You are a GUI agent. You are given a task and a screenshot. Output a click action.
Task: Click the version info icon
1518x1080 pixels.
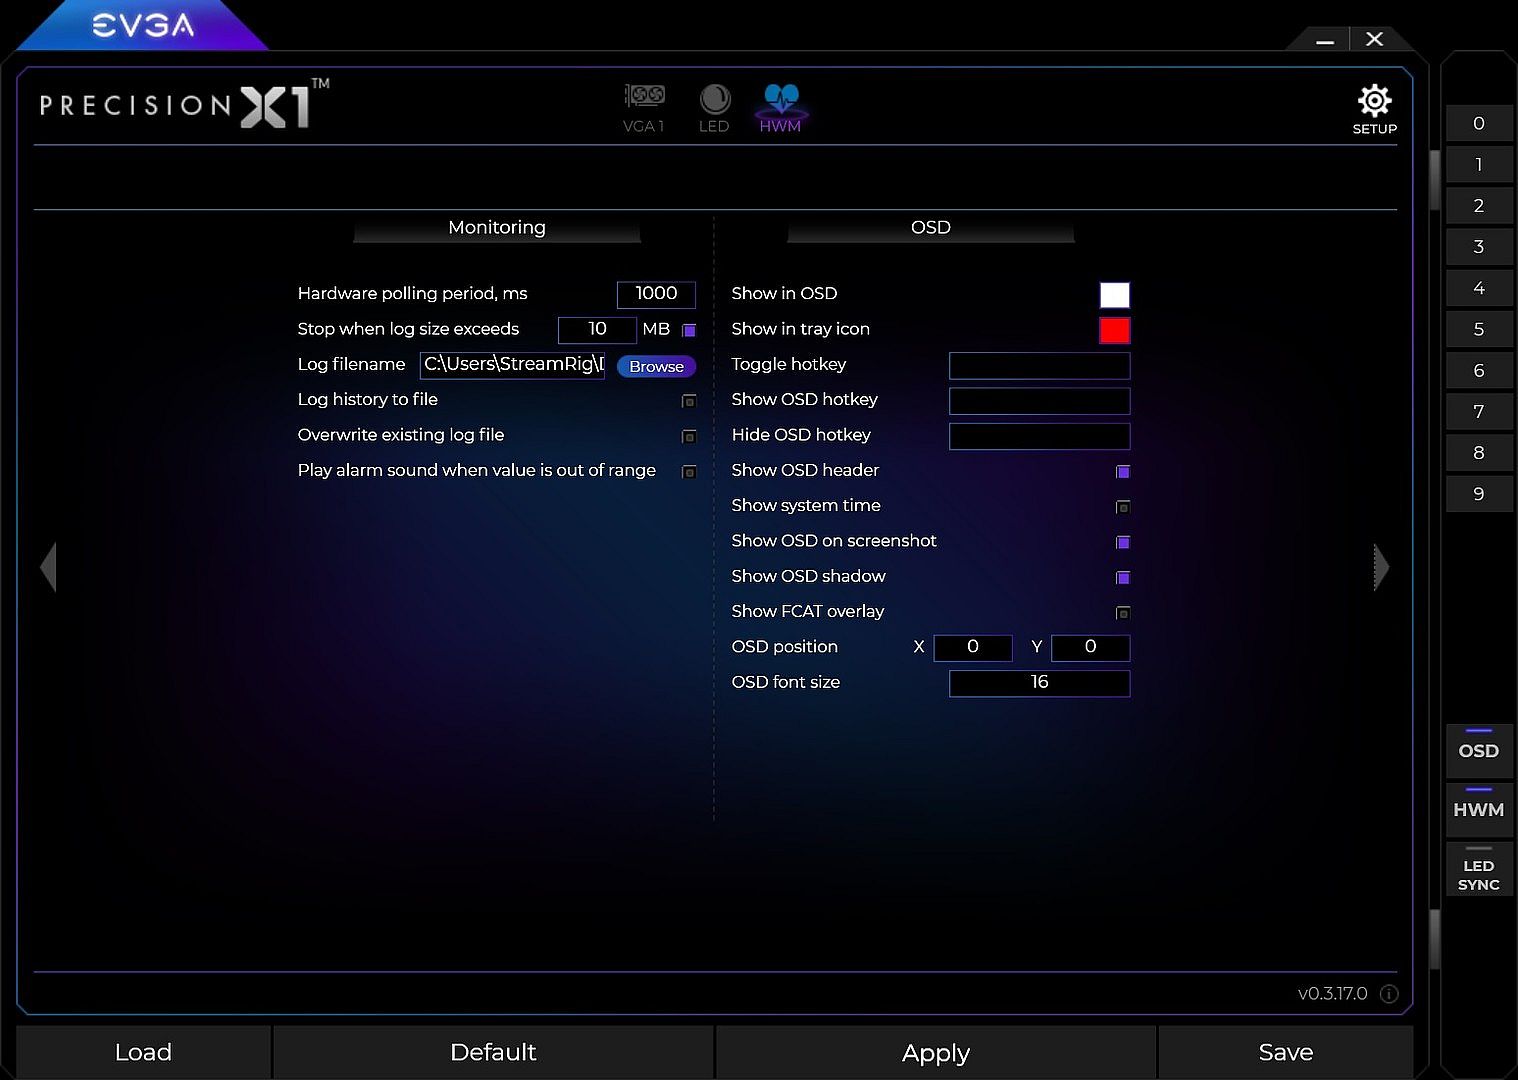click(1389, 994)
